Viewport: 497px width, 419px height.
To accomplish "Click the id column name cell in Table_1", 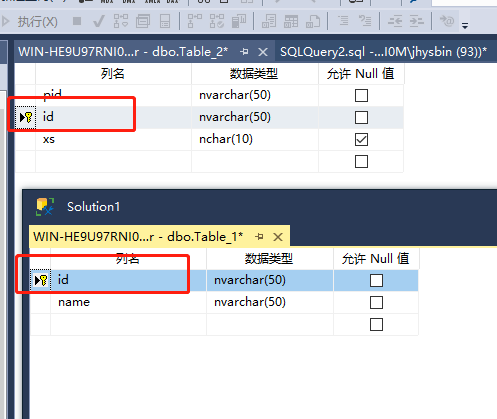I will tap(128, 280).
